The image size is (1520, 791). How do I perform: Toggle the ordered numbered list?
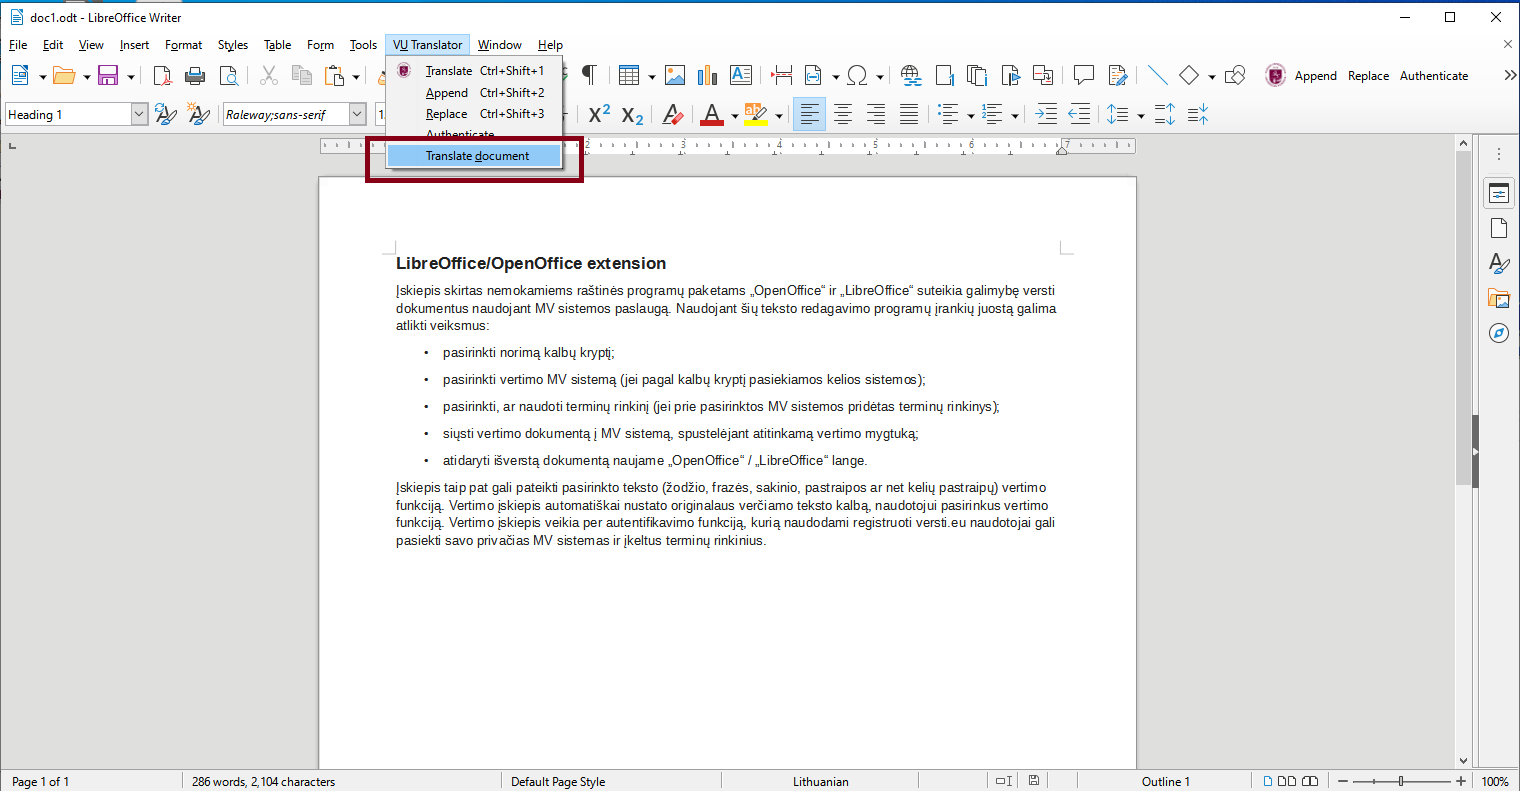tap(992, 115)
